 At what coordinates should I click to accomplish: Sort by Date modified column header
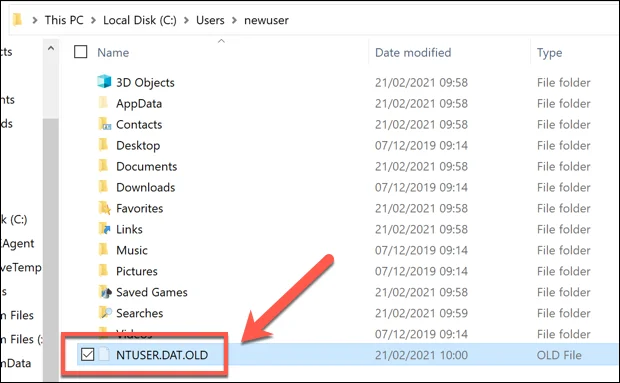[413, 53]
